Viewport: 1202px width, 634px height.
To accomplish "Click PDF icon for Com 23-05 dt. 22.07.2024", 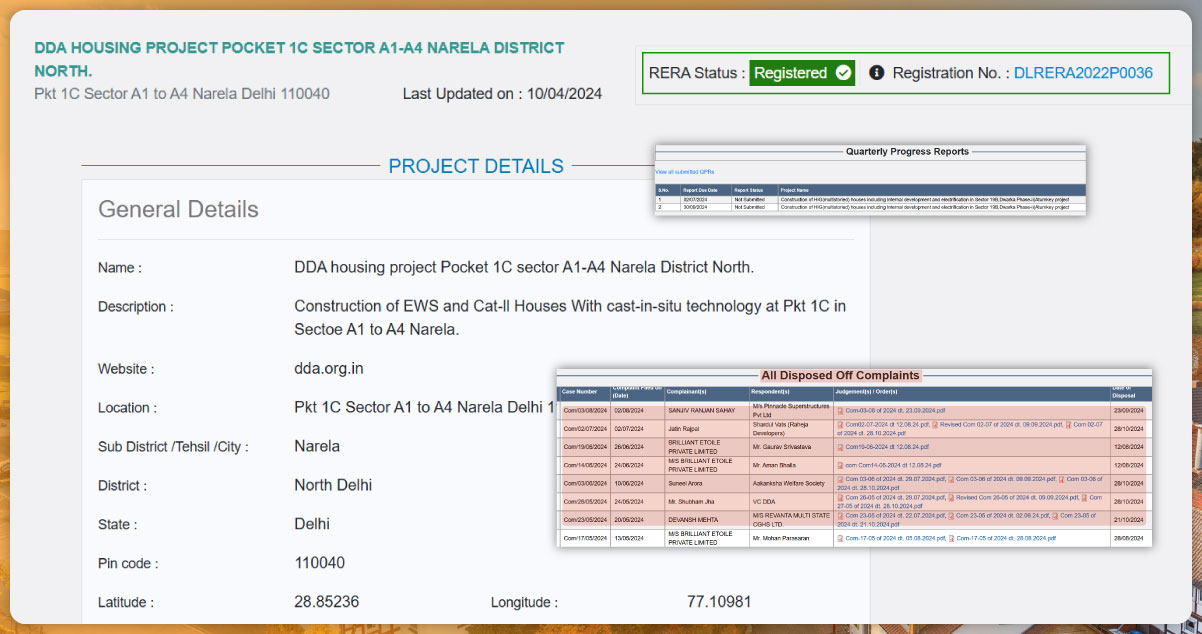I will point(840,516).
